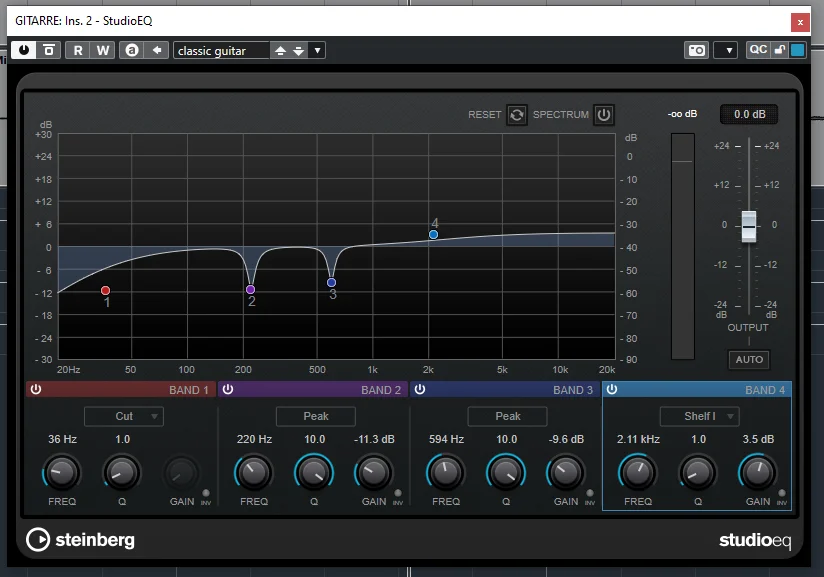Viewport: 824px width, 577px height.
Task: Click Band 1 Q knob
Action: click(122, 472)
